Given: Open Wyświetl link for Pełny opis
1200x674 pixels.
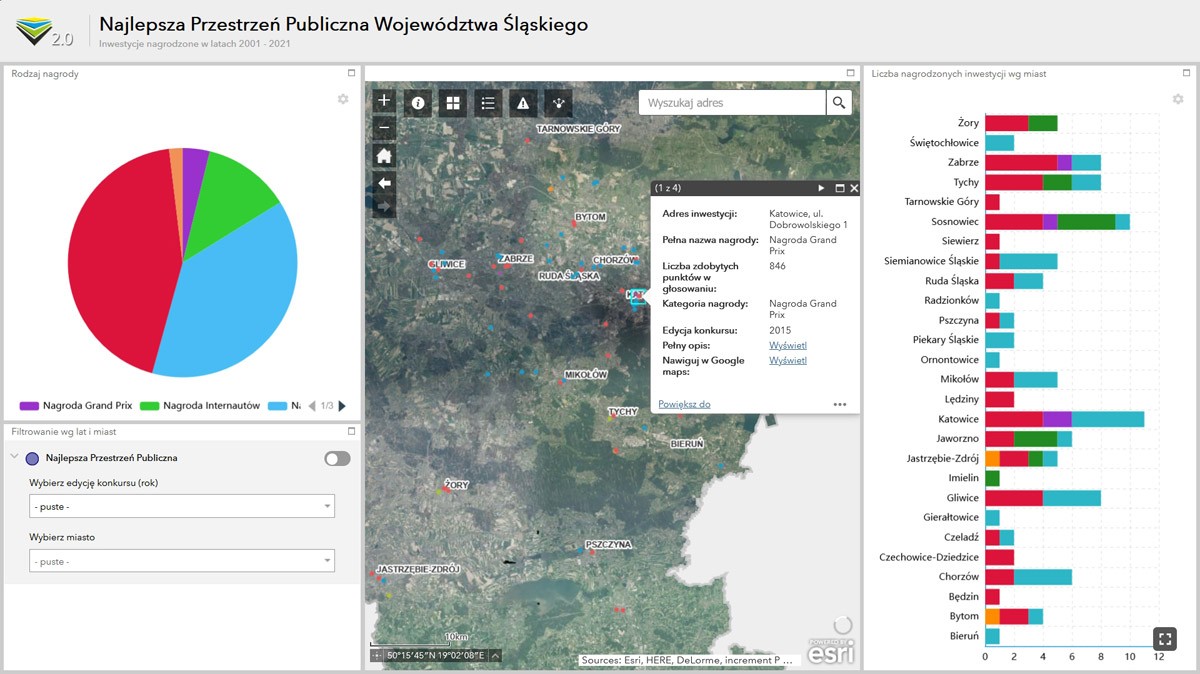Looking at the screenshot, I should pos(787,345).
